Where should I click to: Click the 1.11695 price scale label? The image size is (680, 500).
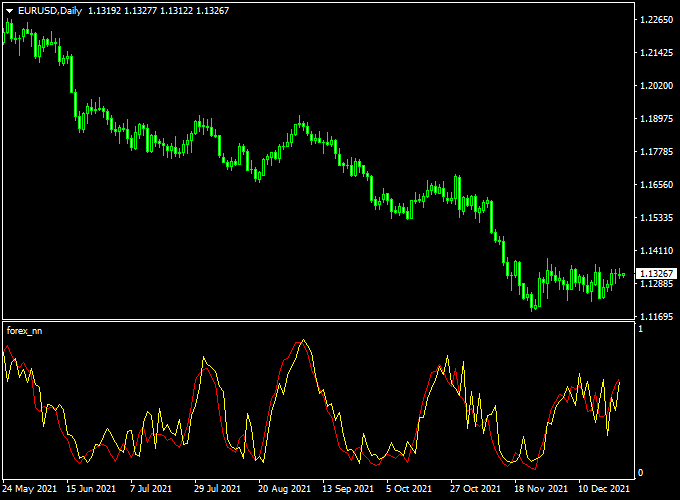click(x=657, y=317)
